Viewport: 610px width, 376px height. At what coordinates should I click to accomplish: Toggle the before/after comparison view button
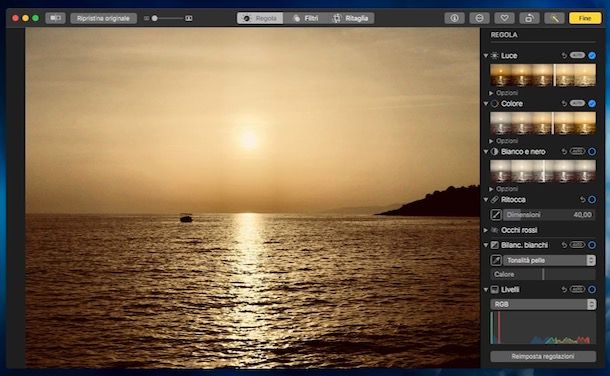[x=55, y=18]
